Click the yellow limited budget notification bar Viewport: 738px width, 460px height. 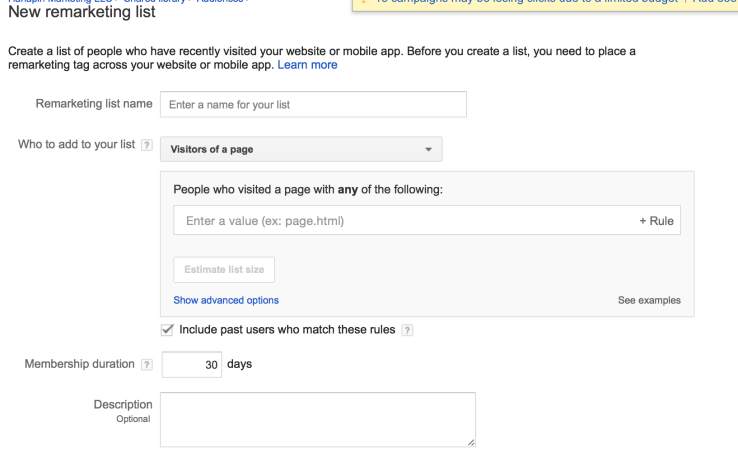click(x=545, y=5)
